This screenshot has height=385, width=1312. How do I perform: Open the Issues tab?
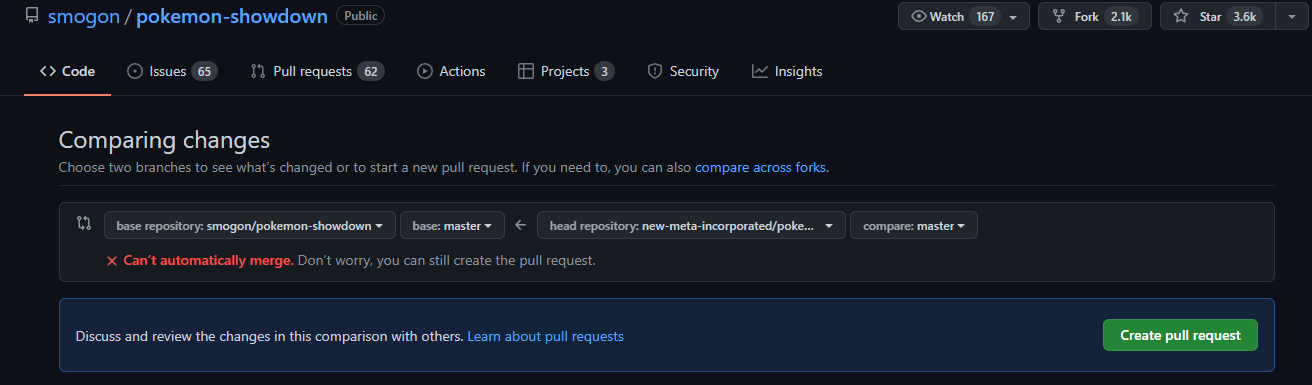point(172,71)
